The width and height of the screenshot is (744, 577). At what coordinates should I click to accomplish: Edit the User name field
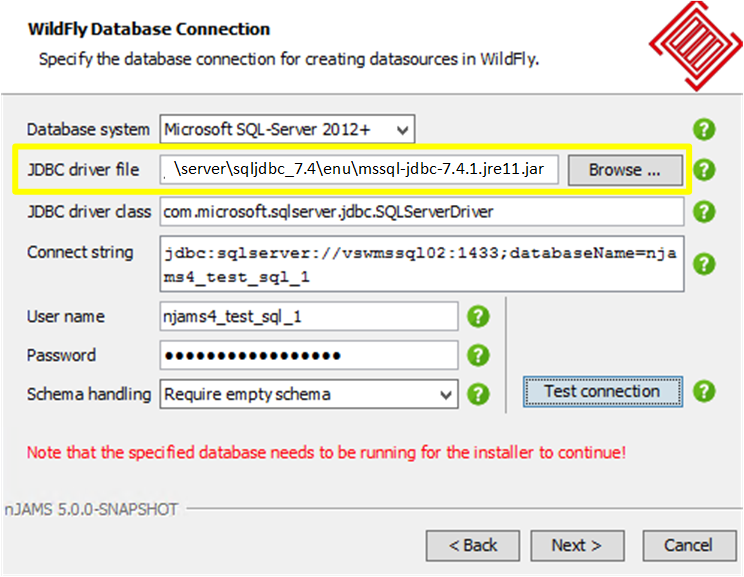pyautogui.click(x=309, y=316)
